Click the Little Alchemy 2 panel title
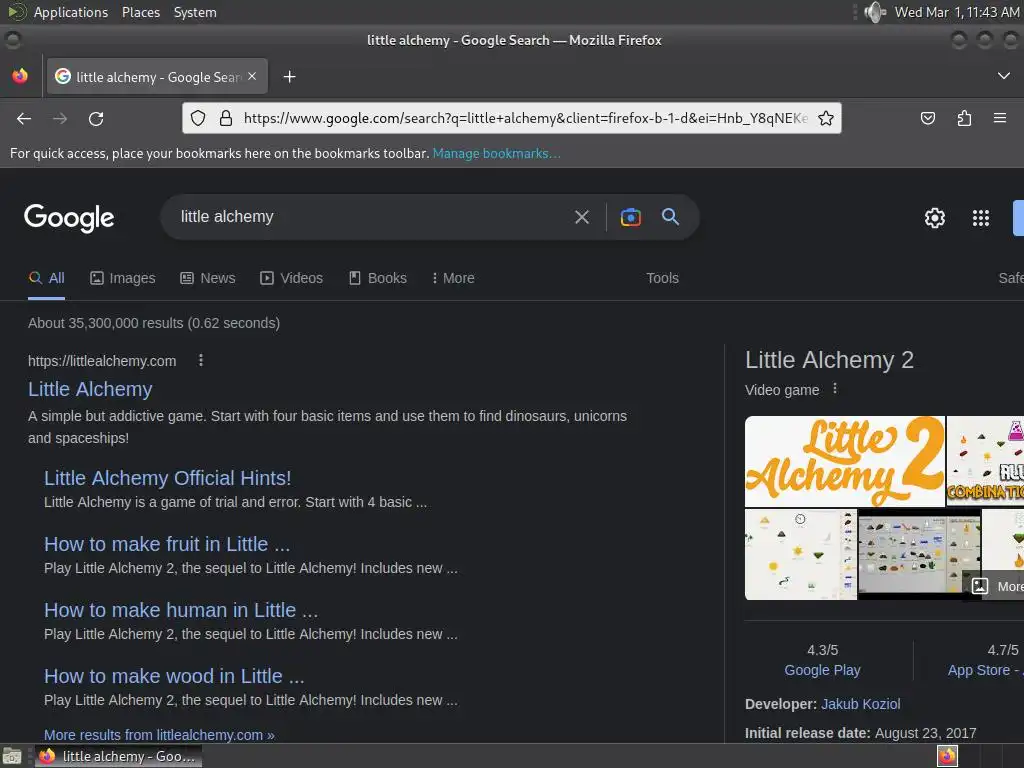1024x768 pixels. click(829, 360)
